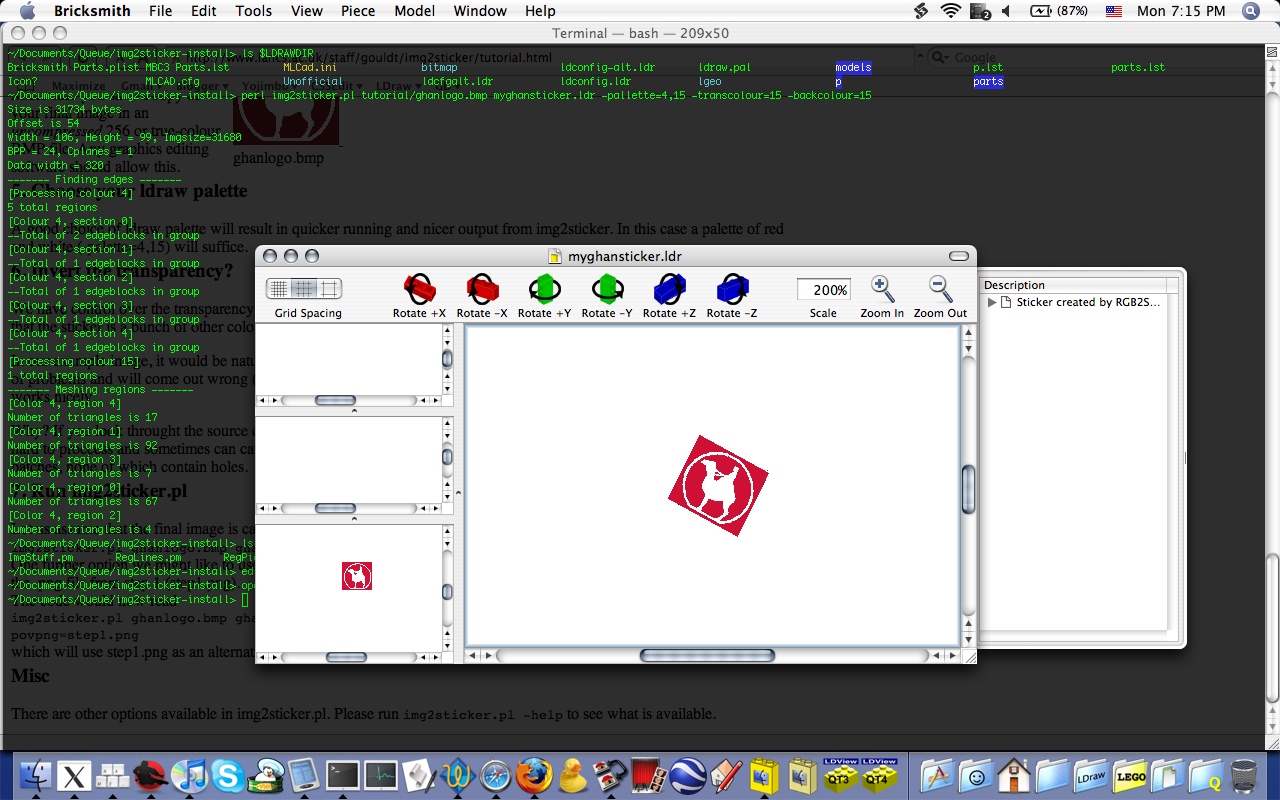The image size is (1280, 800).
Task: Click the Scale percentage field
Action: 823,289
